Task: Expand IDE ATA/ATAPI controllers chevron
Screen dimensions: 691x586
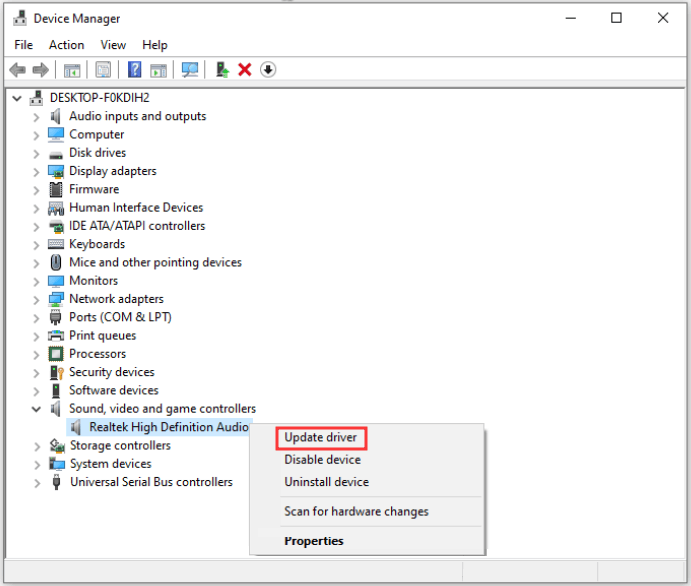Action: 36,226
